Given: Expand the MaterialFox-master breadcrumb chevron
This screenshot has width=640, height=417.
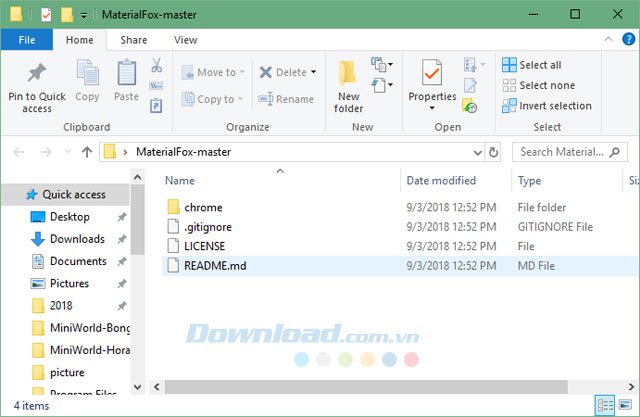Looking at the screenshot, I should click(x=125, y=152).
